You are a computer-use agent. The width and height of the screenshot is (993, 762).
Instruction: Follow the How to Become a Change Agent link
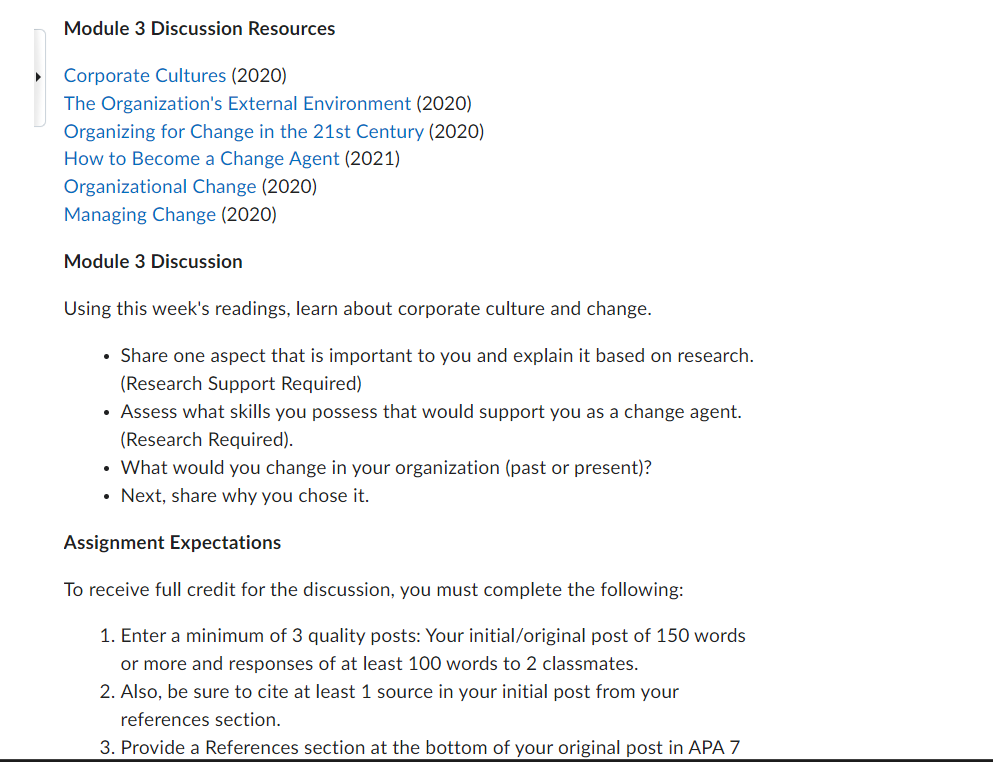tap(202, 158)
